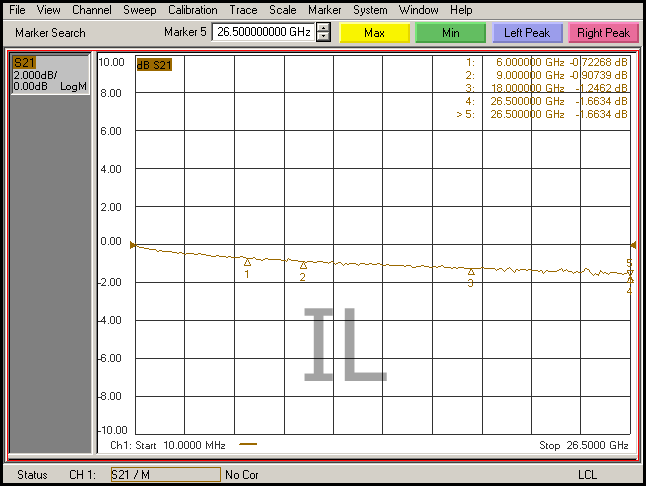
Task: Click the Marker 5 frequency input field
Action: coord(263,32)
